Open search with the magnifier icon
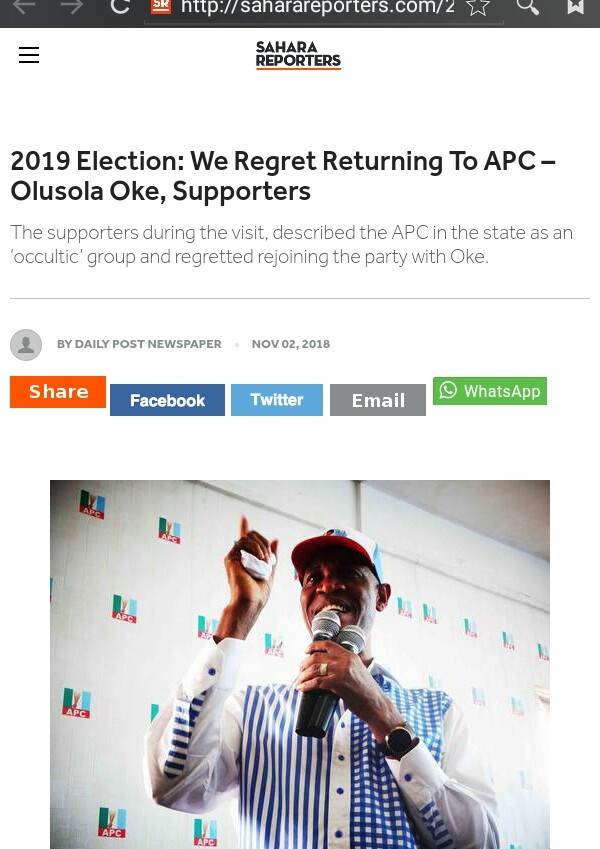This screenshot has height=849, width=600. pyautogui.click(x=527, y=7)
